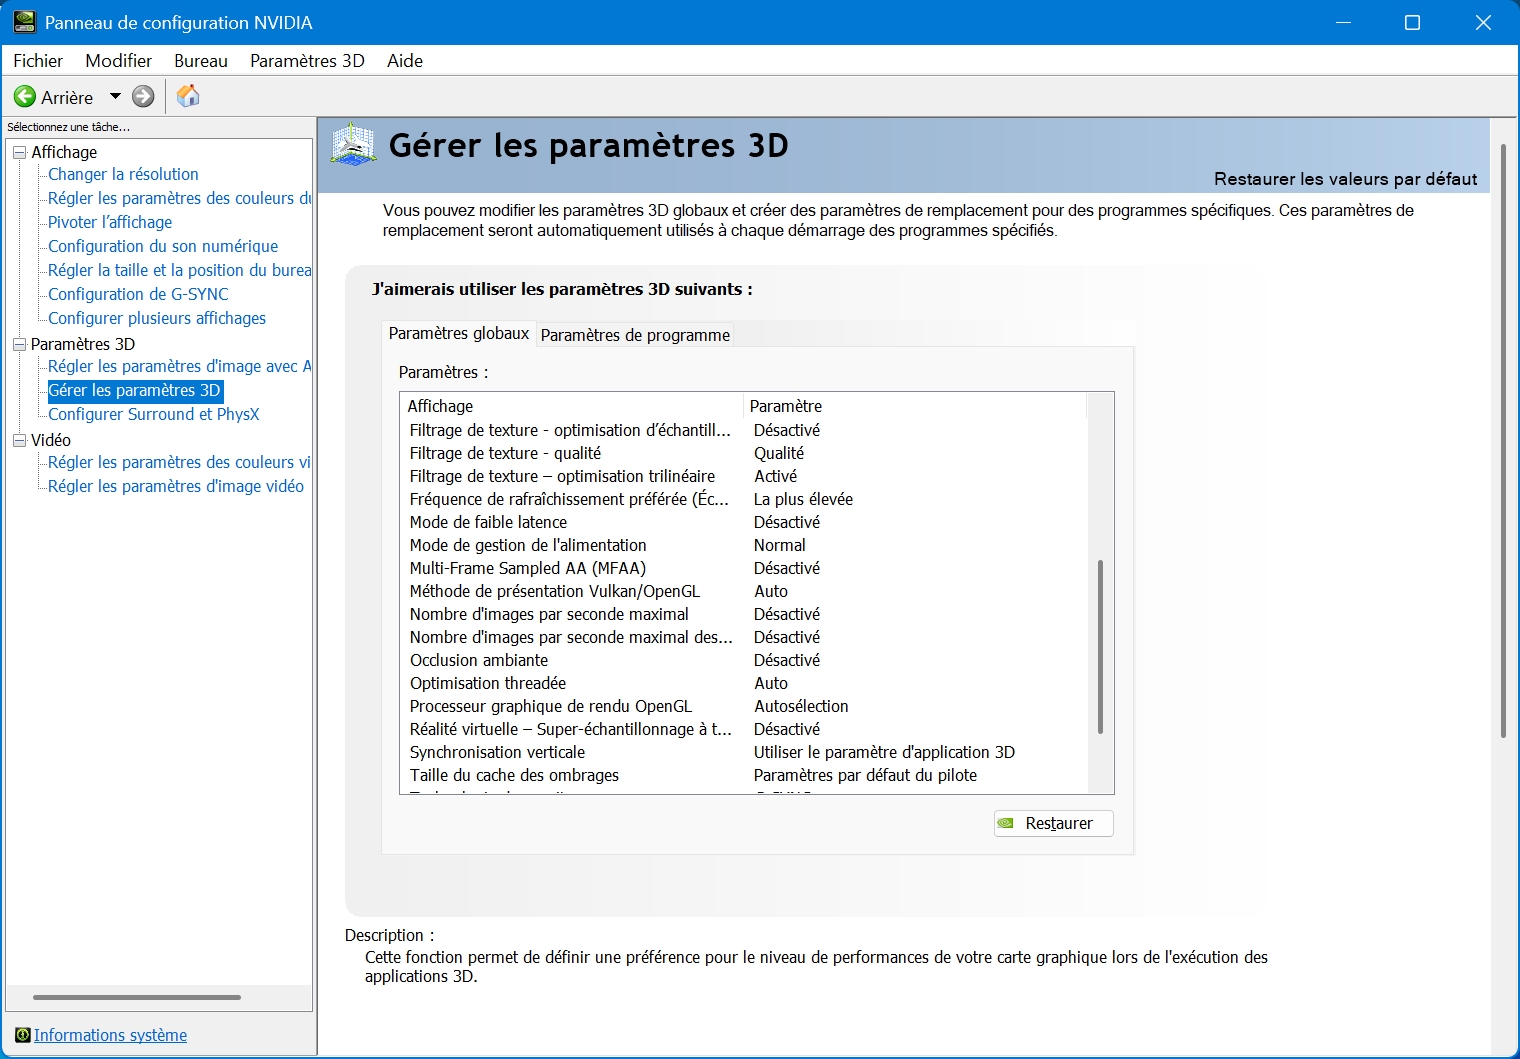Select Taille du cache des ombrages row
The image size is (1520, 1059).
click(742, 775)
